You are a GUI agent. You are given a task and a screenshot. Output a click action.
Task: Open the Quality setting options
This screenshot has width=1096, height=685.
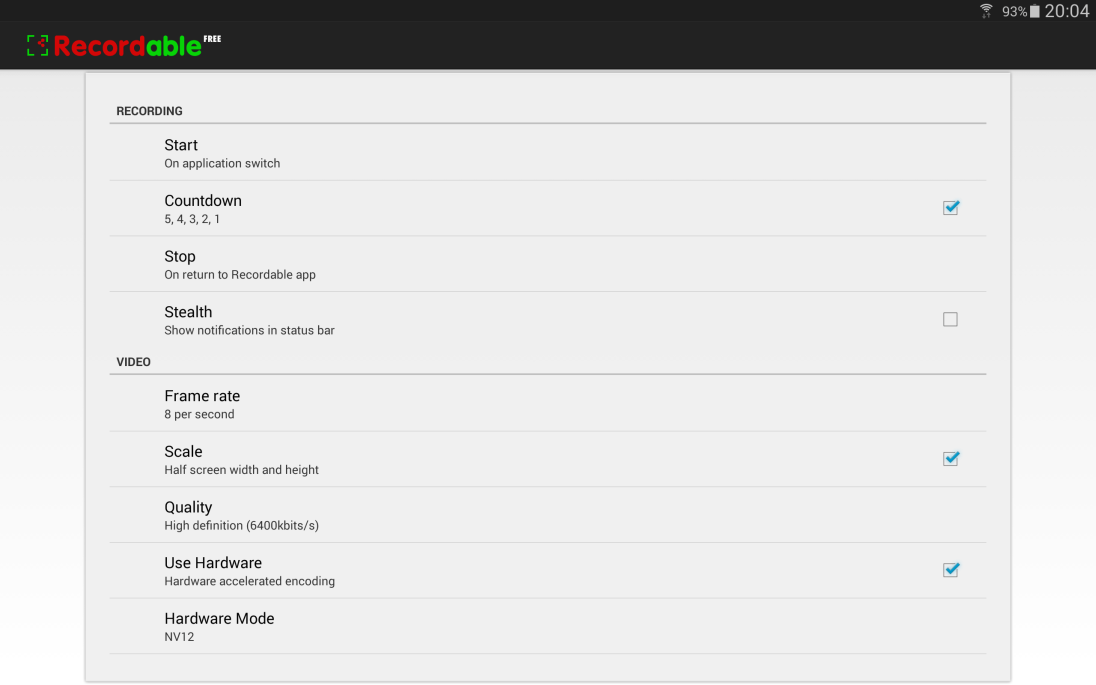pyautogui.click(x=547, y=515)
